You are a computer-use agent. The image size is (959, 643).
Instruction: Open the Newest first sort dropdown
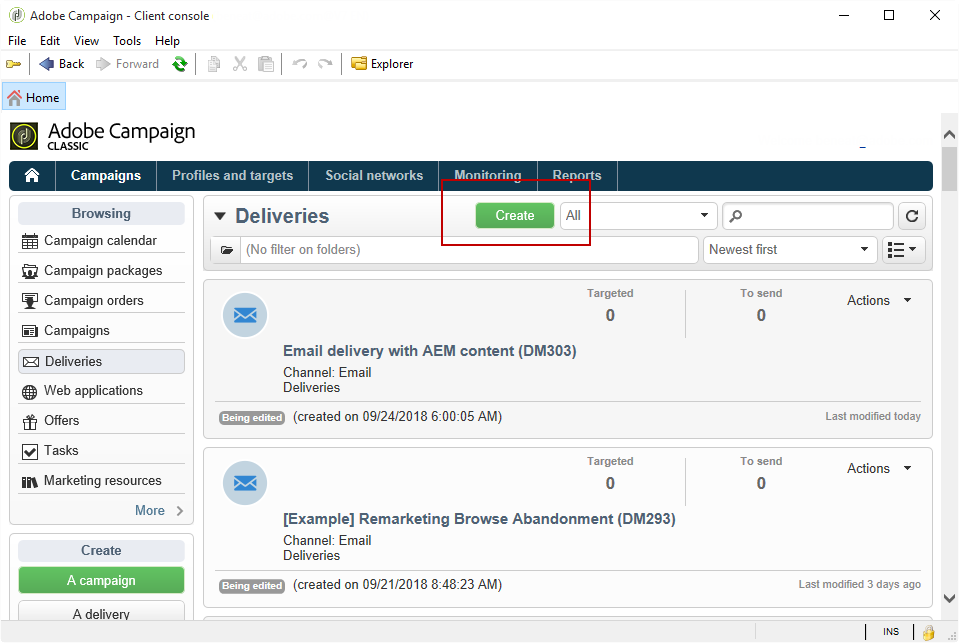pos(790,250)
